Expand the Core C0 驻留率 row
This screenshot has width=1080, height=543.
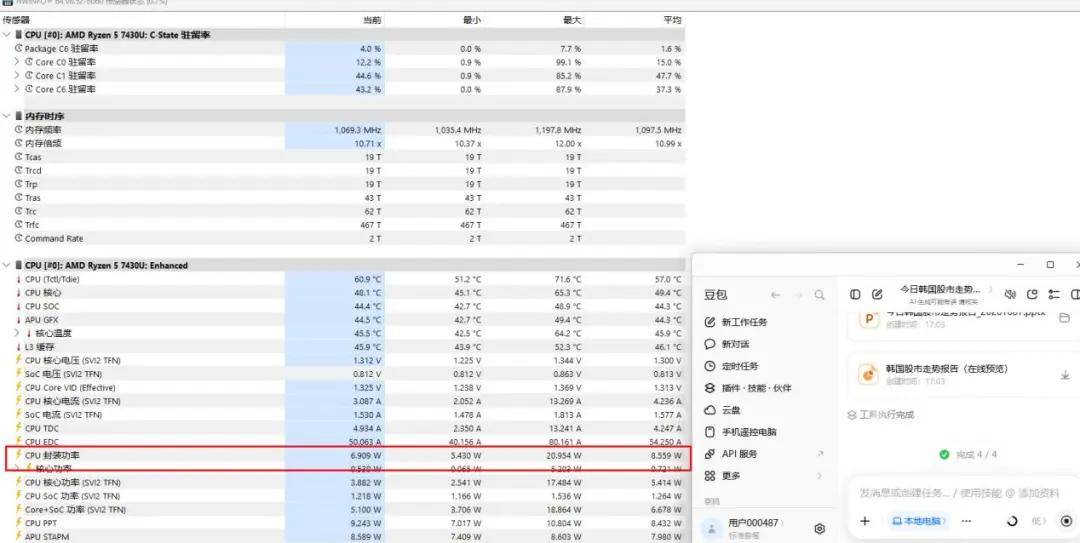point(17,62)
